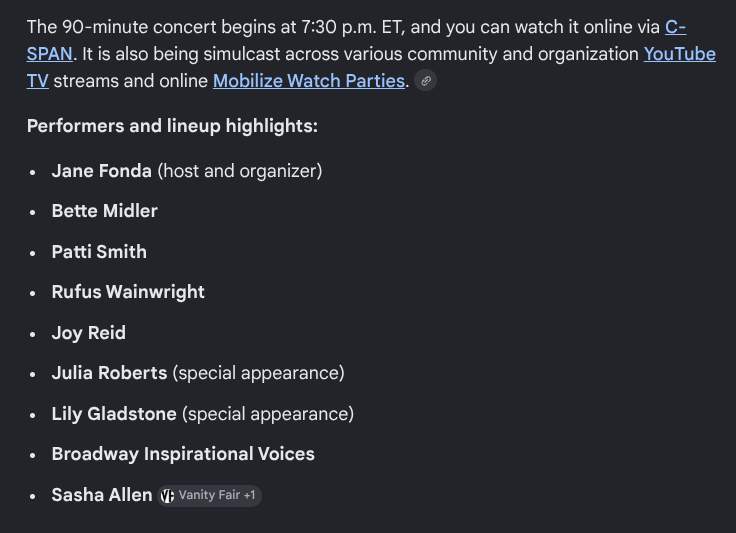Click the Joy Reid list item

click(x=89, y=333)
